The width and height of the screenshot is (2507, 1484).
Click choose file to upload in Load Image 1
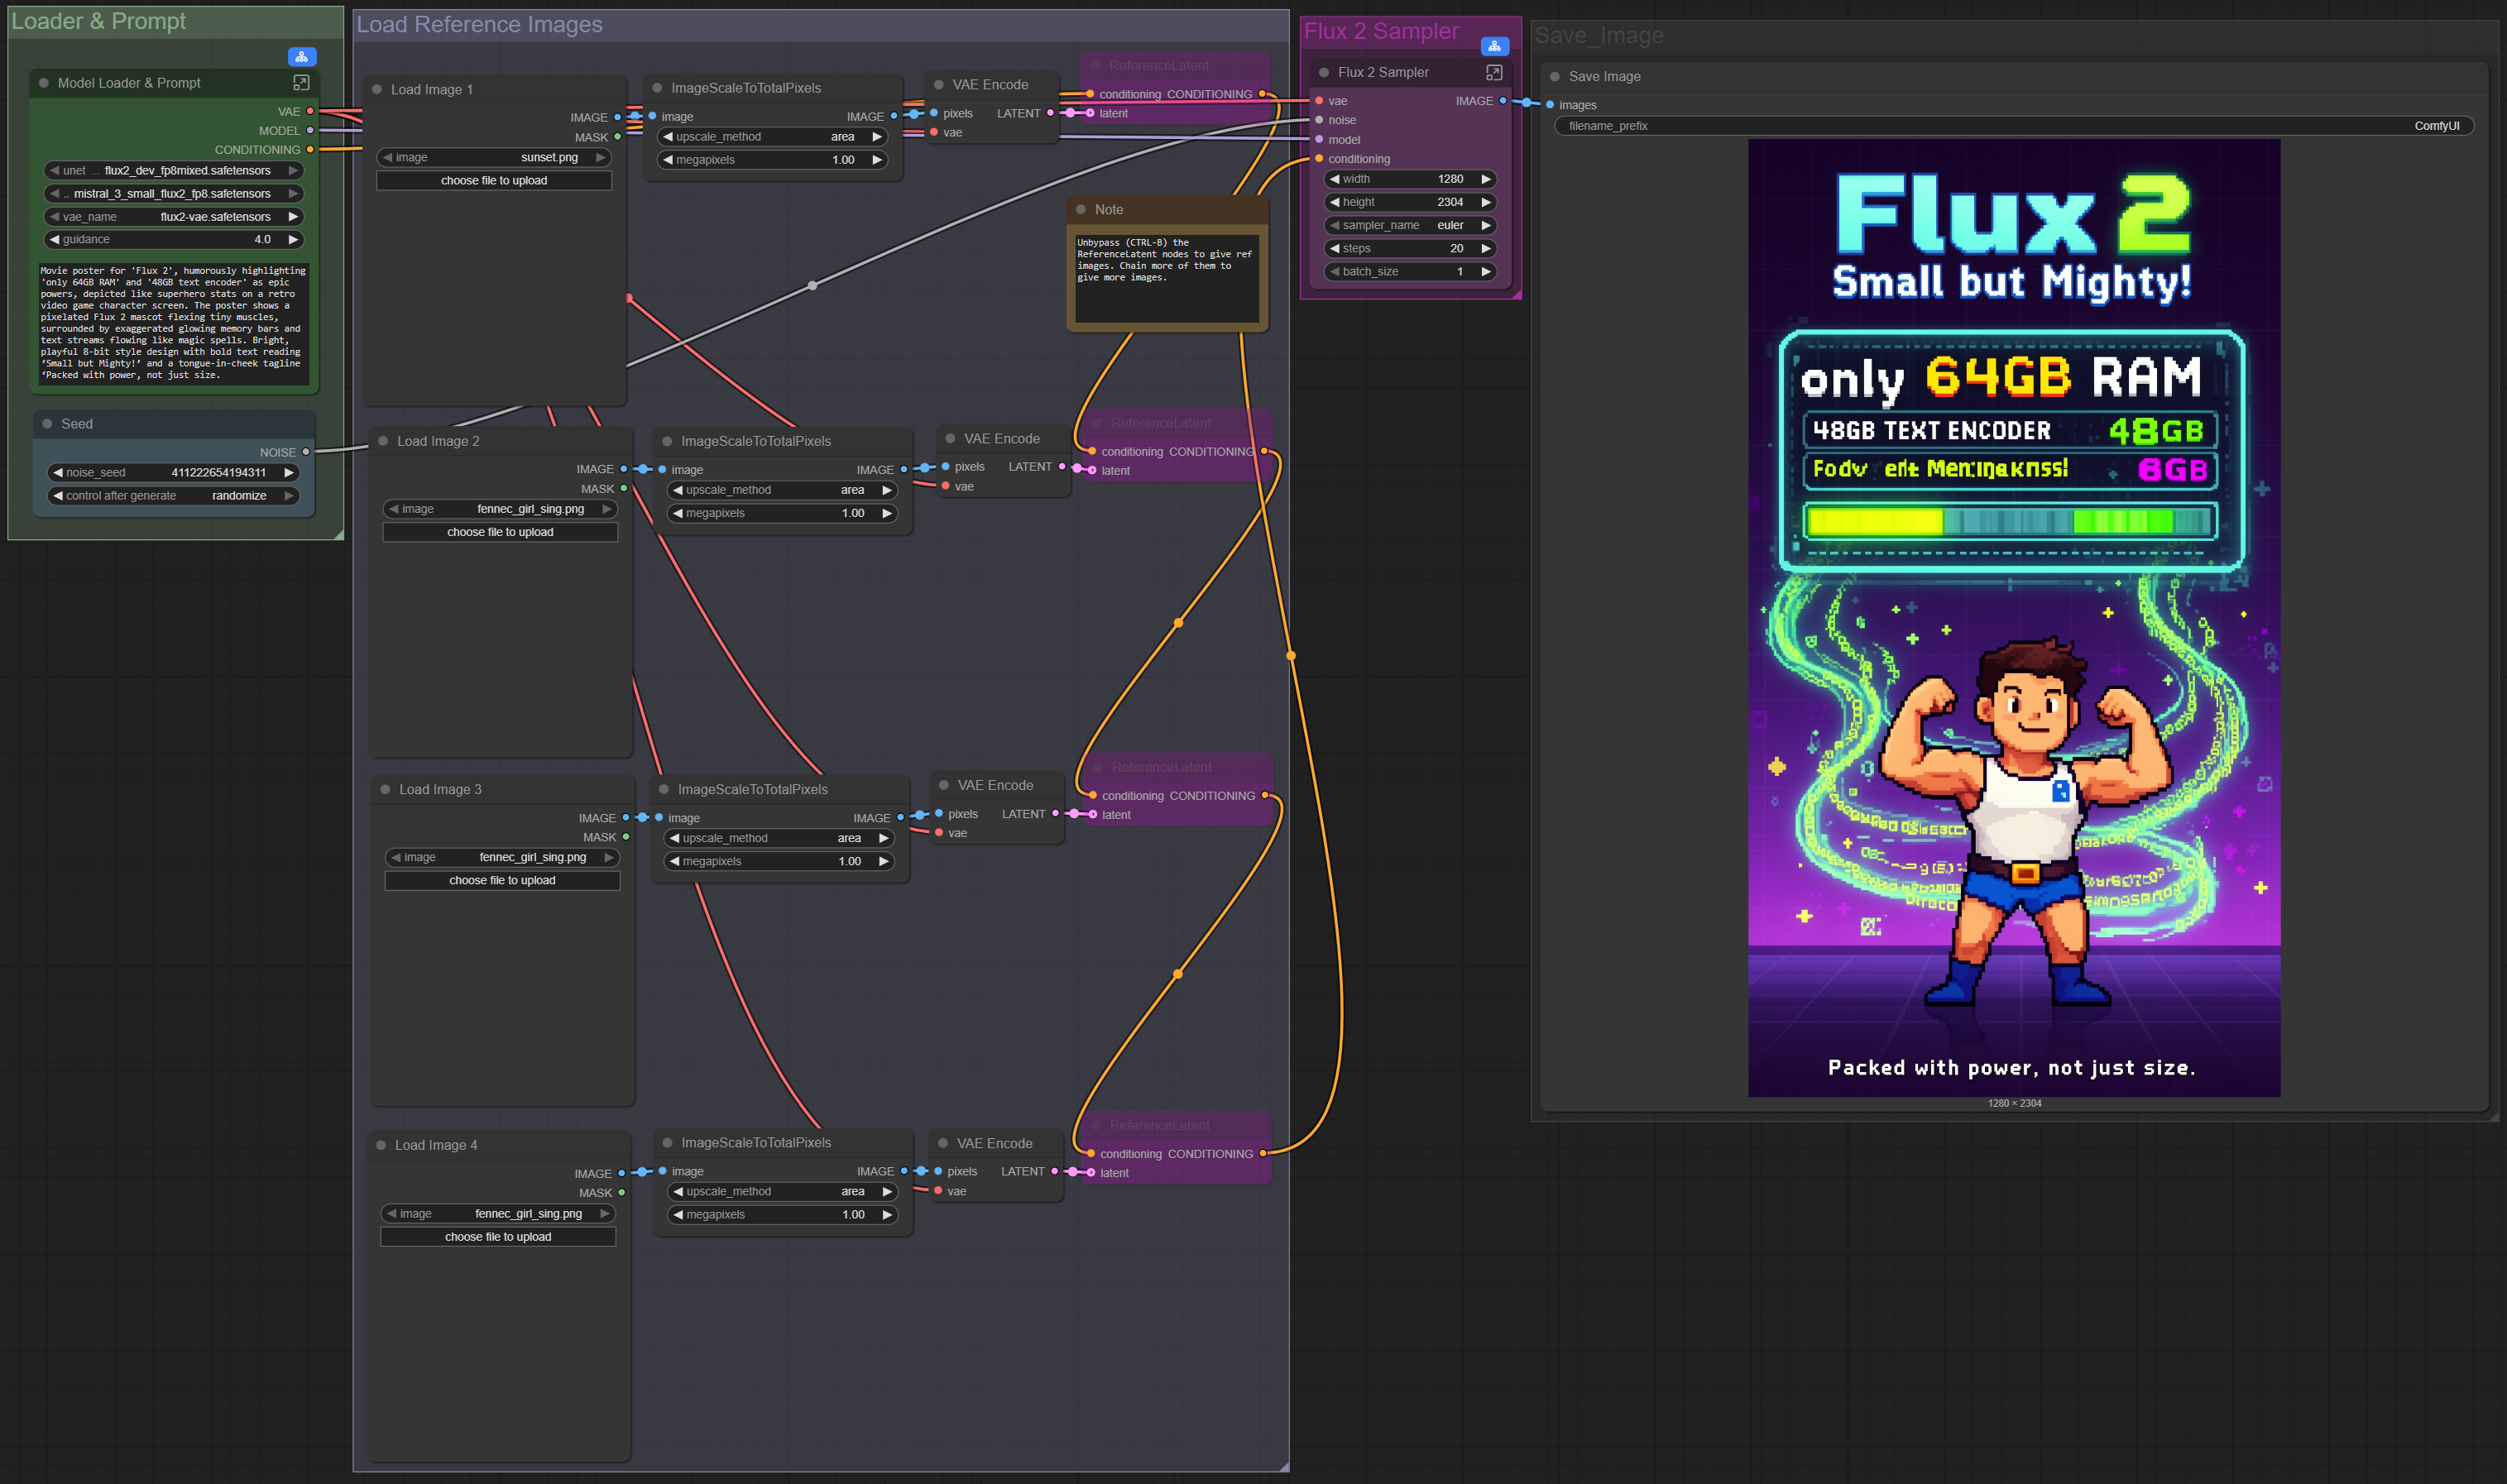point(494,180)
